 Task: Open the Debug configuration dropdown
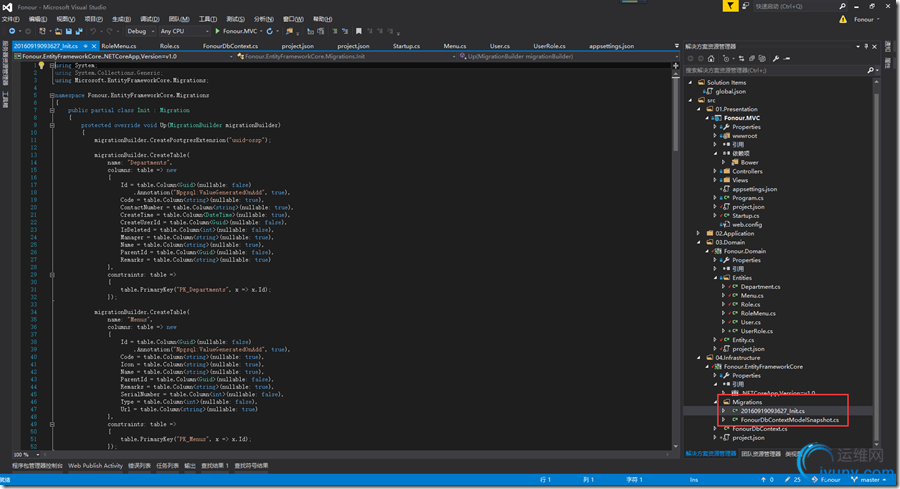click(140, 31)
